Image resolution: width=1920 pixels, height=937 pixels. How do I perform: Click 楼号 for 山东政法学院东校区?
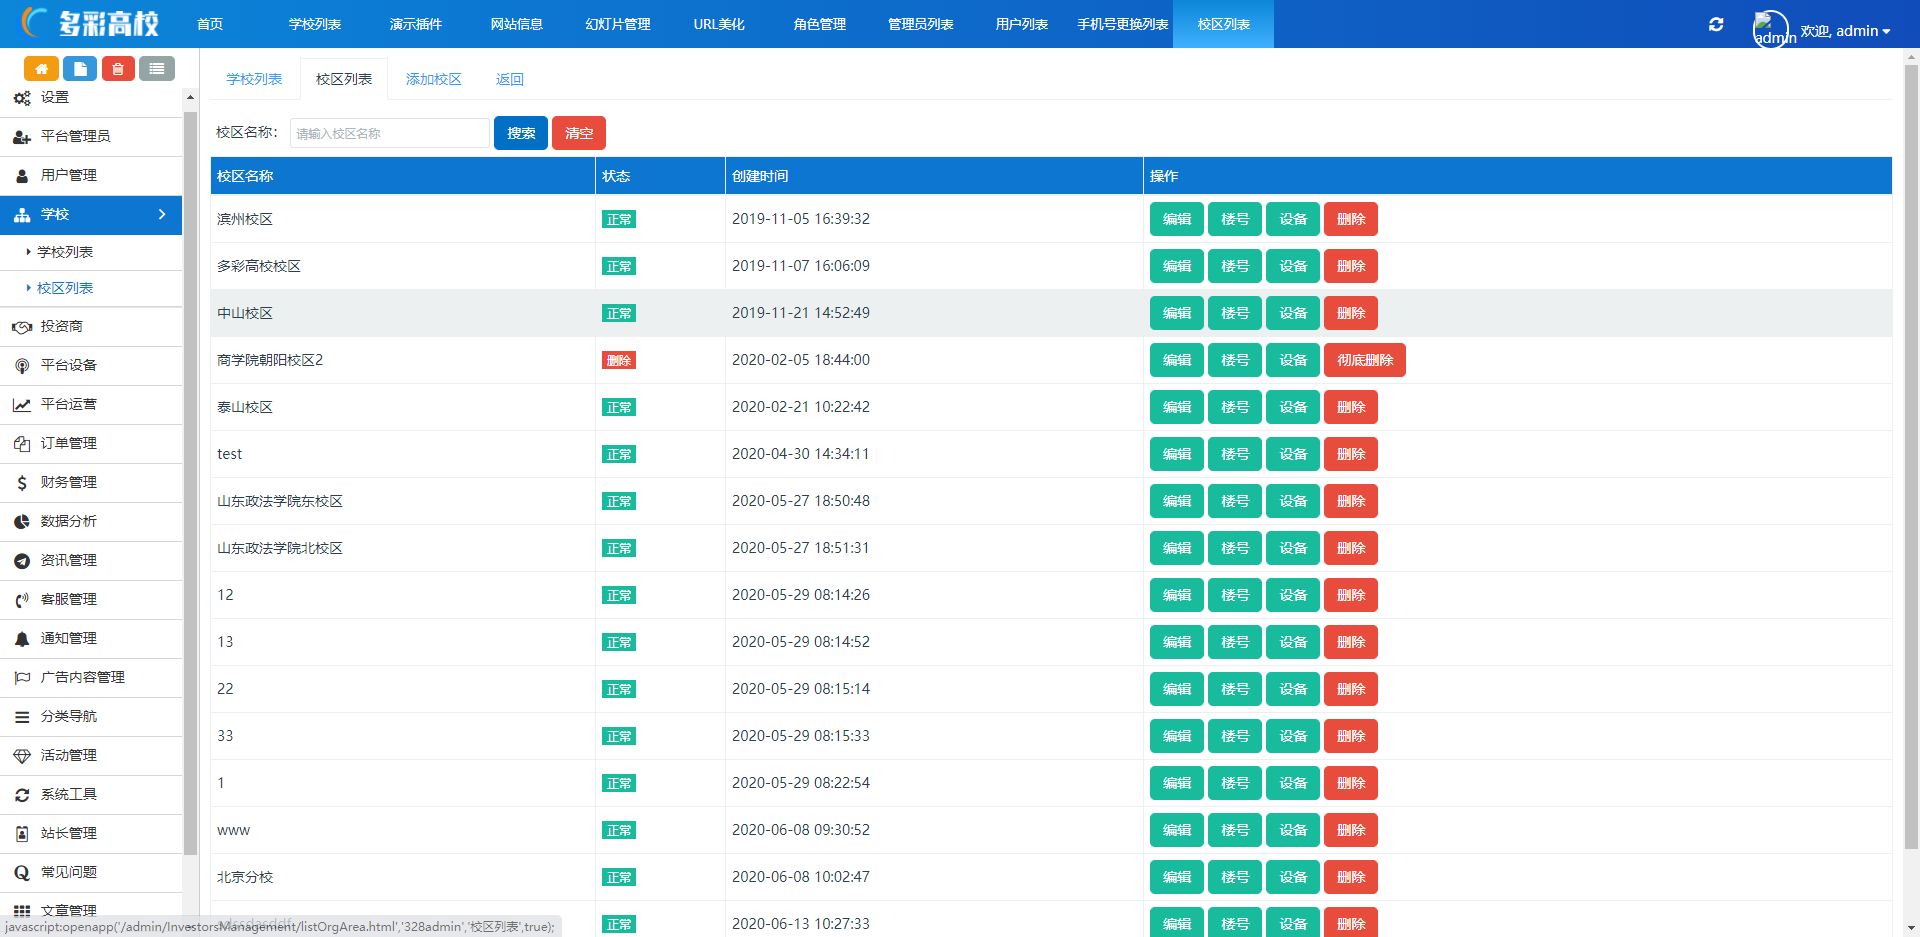[1235, 501]
